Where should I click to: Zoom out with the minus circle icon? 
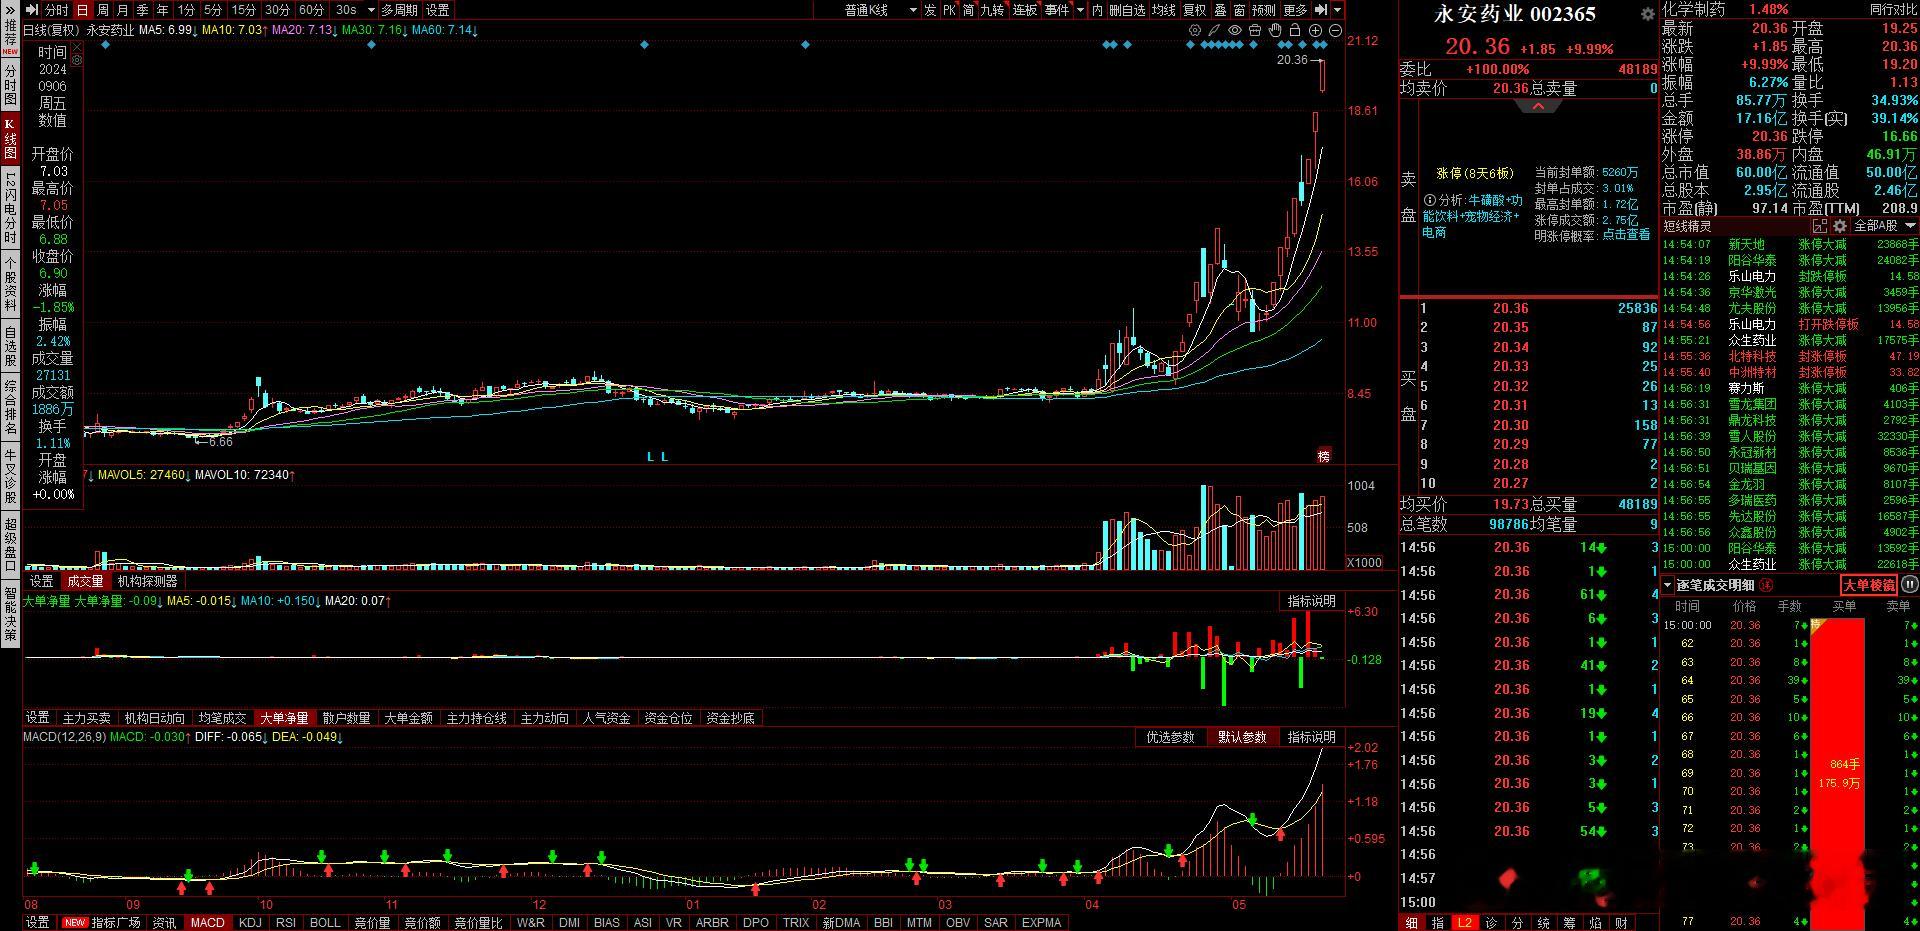click(x=1335, y=31)
